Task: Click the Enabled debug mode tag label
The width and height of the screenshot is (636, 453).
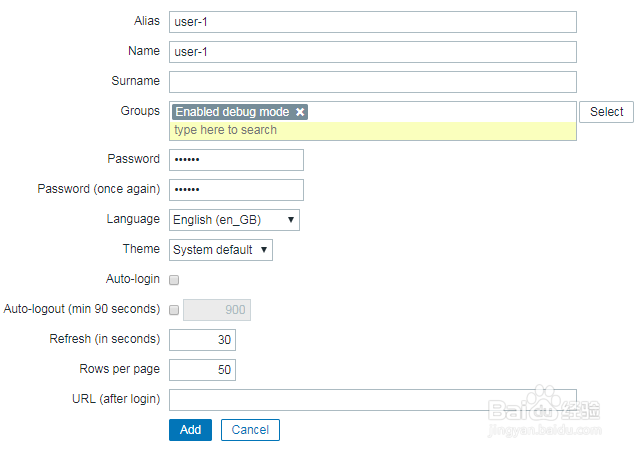Action: tap(232, 112)
